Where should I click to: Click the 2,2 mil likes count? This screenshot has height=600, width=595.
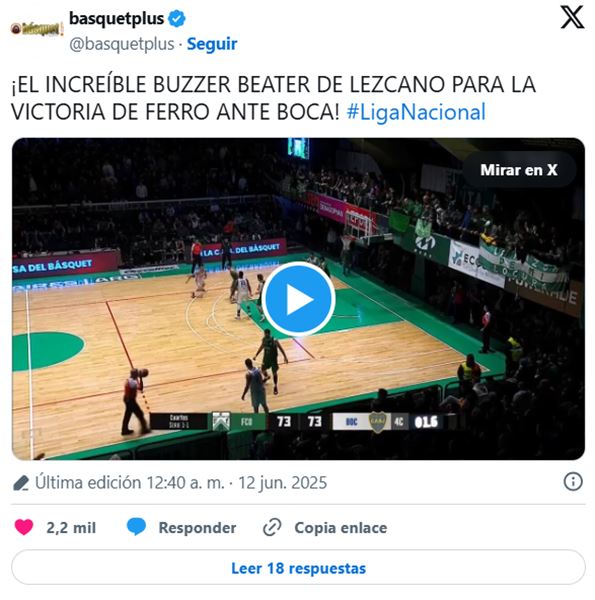click(71, 528)
